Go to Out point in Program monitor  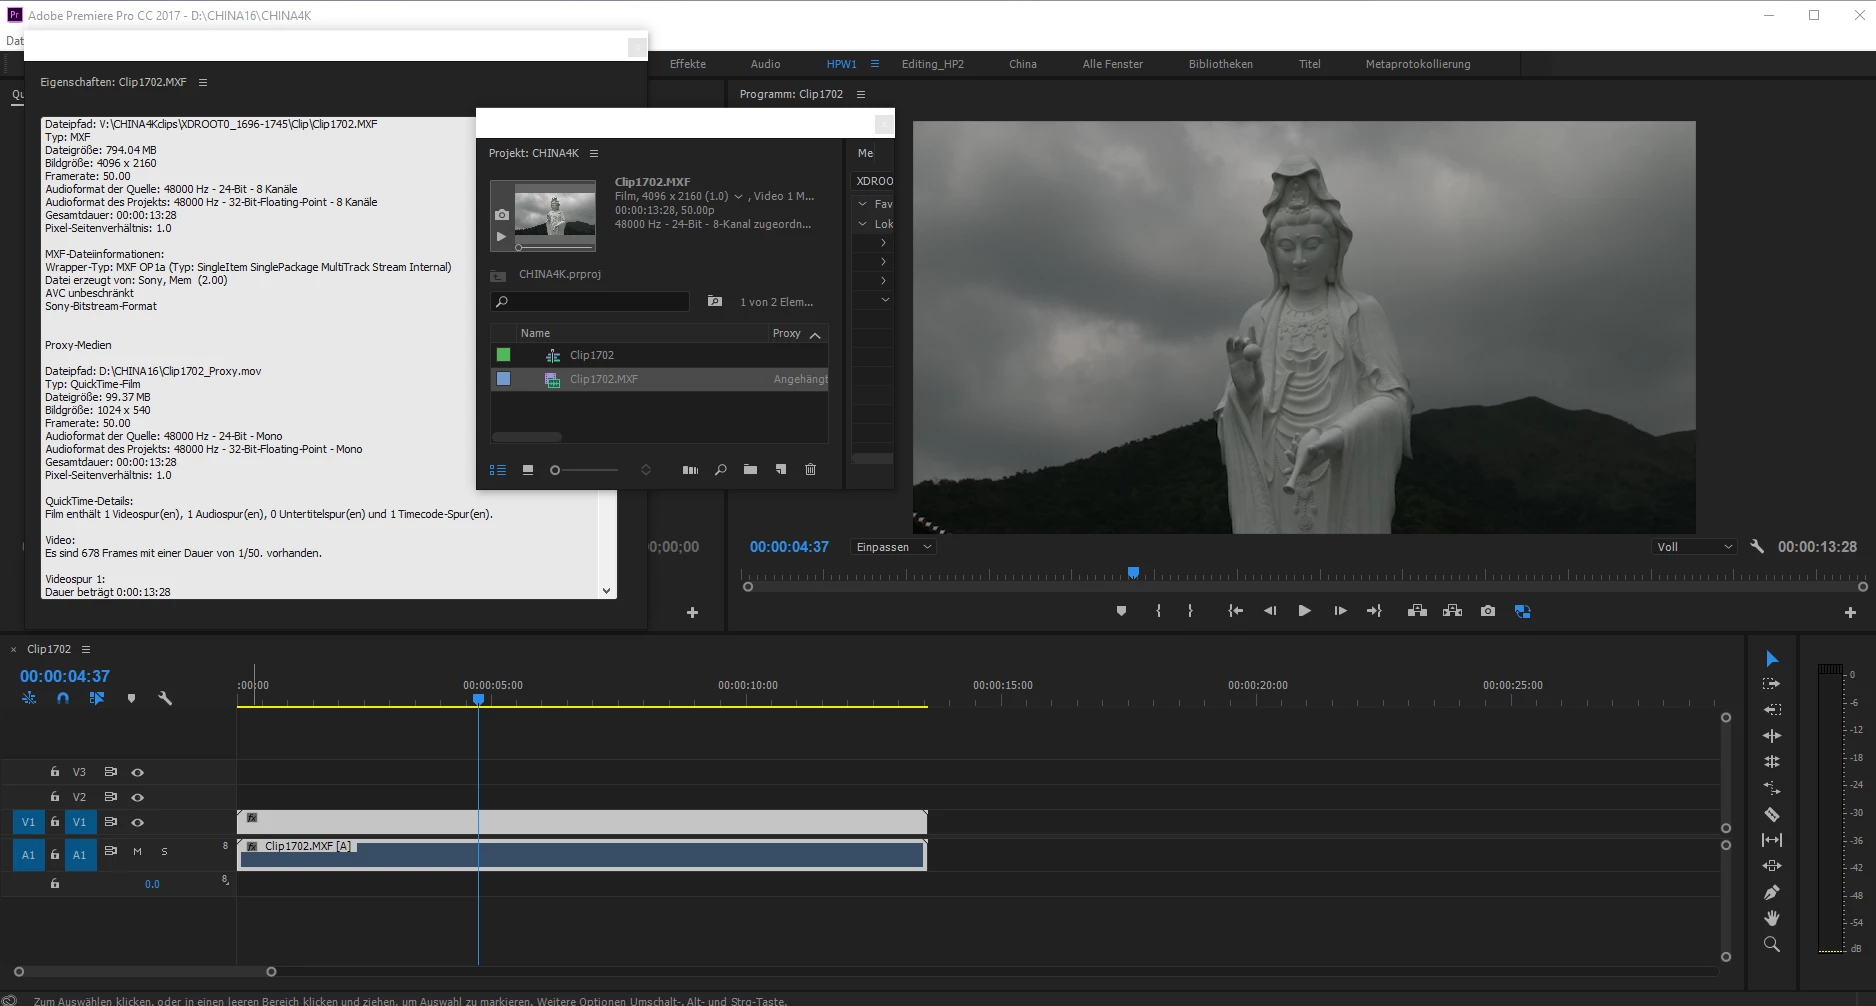coord(1374,611)
